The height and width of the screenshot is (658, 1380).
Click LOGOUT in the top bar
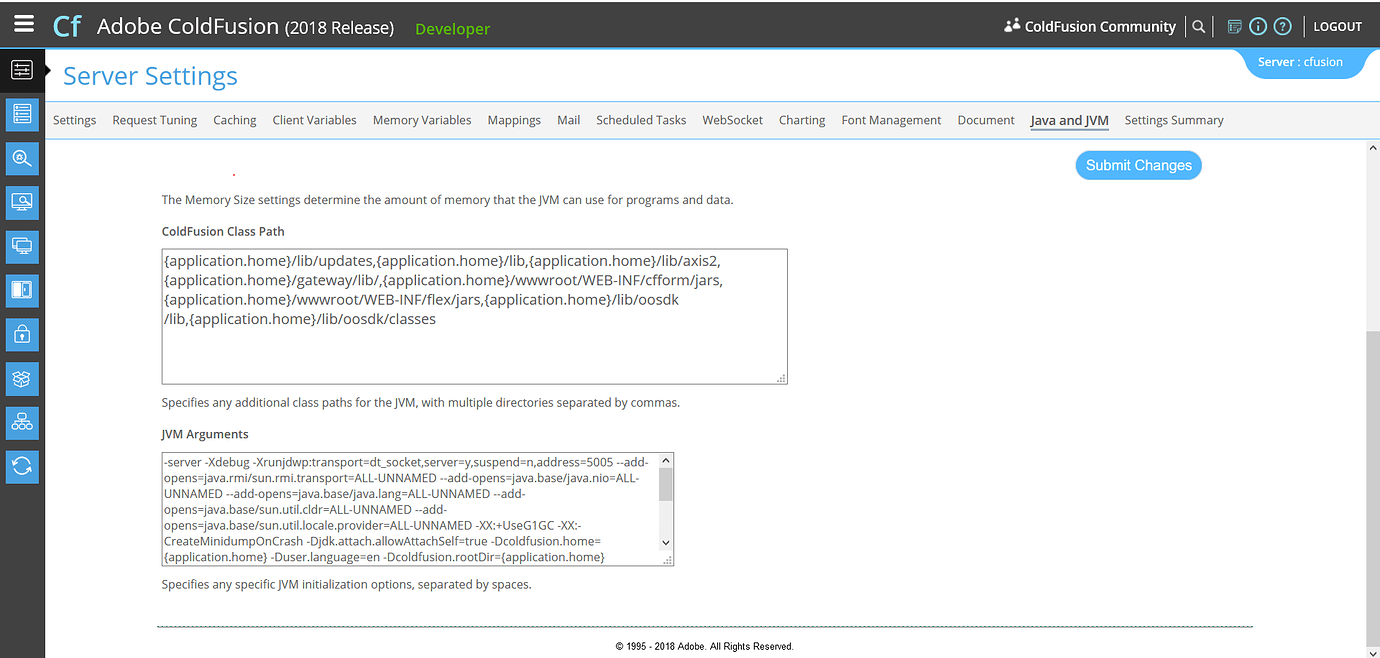pyautogui.click(x=1337, y=26)
